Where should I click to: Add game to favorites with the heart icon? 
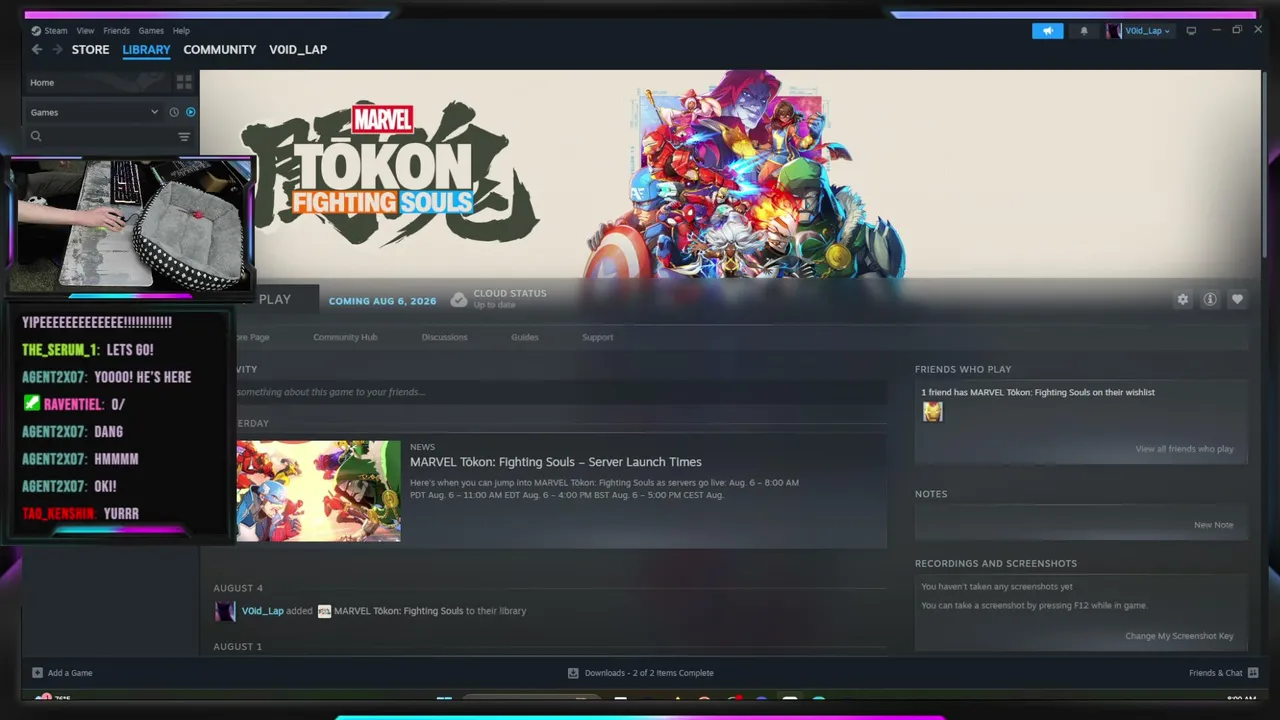click(1237, 299)
